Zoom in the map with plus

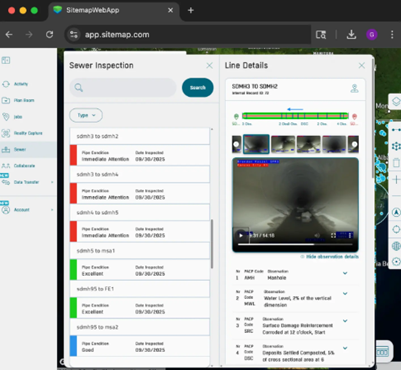(x=396, y=180)
